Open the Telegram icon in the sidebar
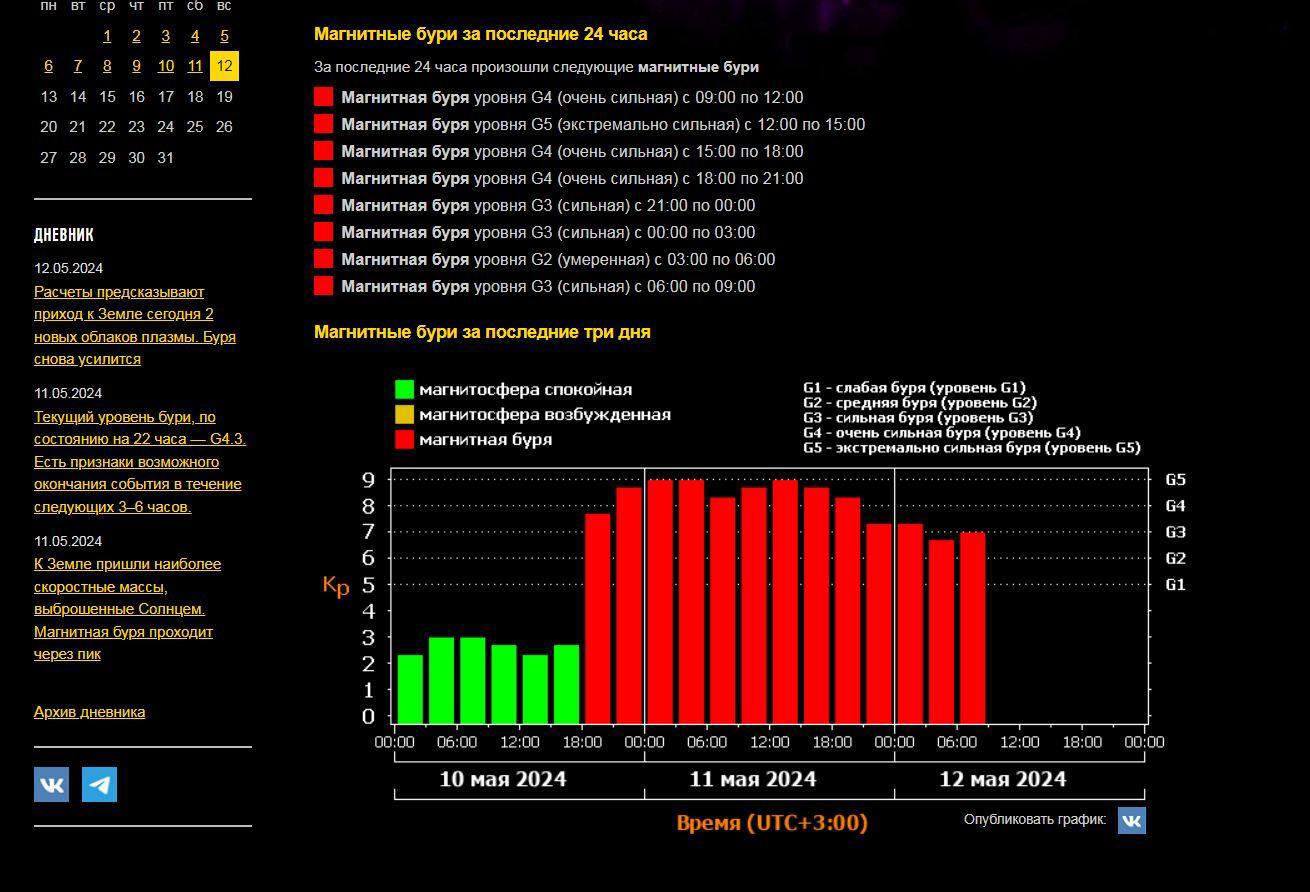Image resolution: width=1310 pixels, height=892 pixels. [99, 785]
